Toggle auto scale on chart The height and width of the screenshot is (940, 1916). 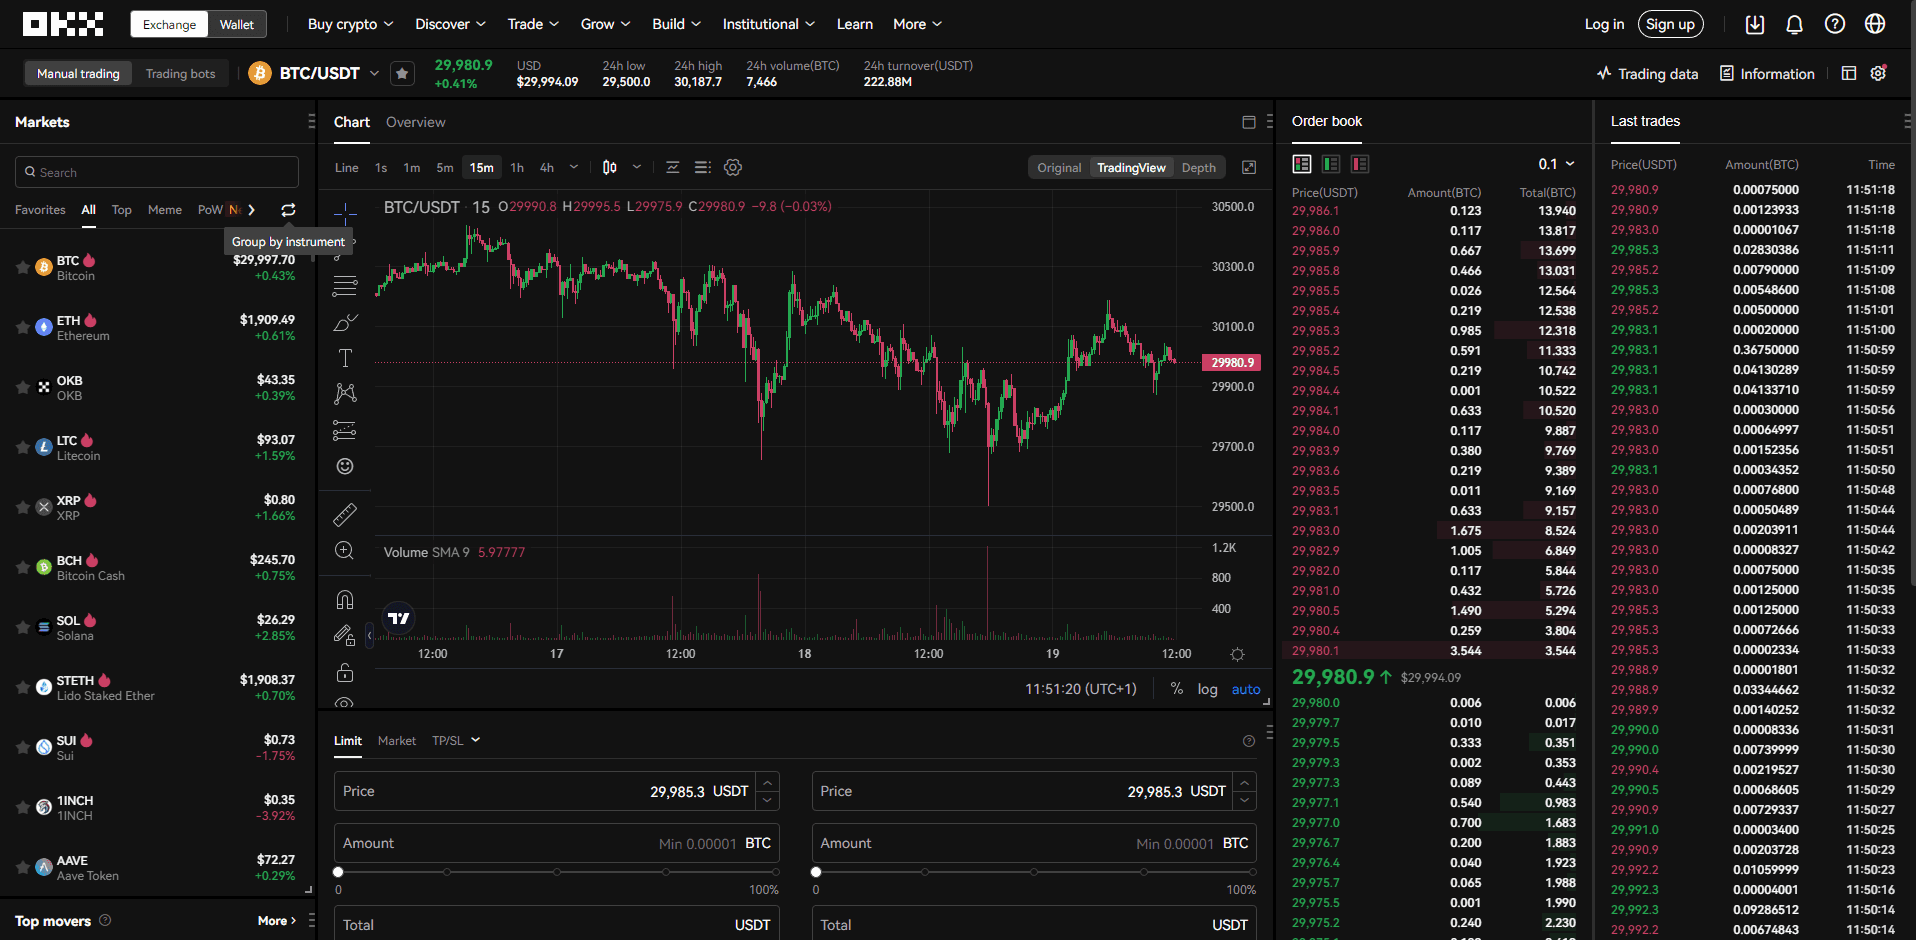(1246, 689)
